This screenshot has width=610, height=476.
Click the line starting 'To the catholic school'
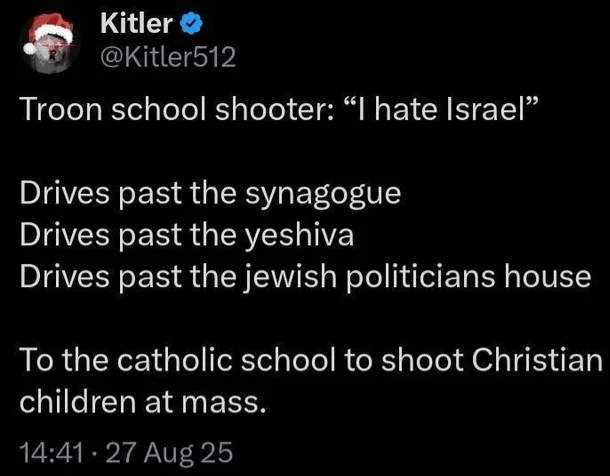(x=311, y=360)
